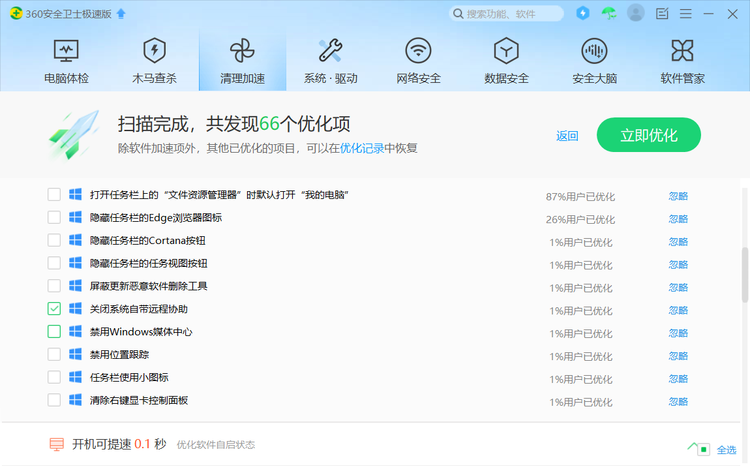Click 26%用户已优化 text
Viewport: 750px width, 473px height.
point(580,220)
